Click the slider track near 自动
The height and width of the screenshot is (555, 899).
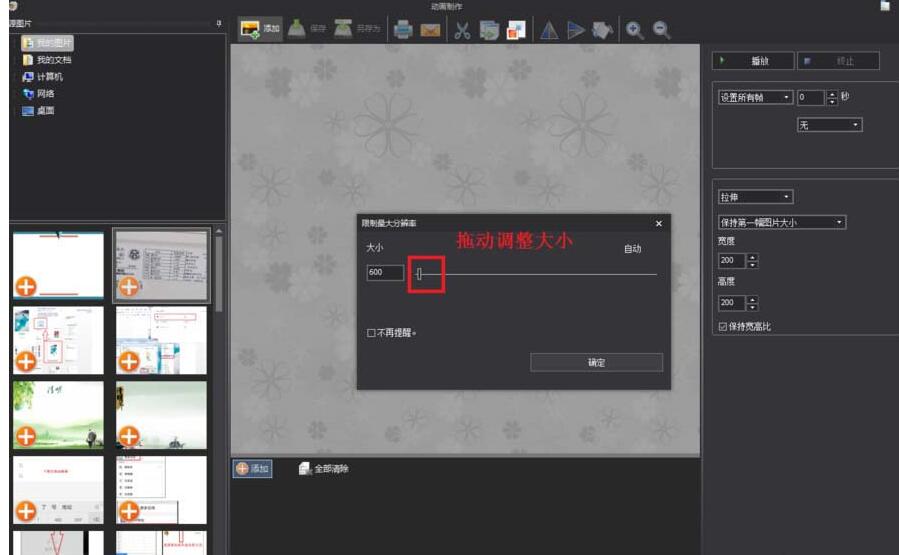tap(634, 274)
